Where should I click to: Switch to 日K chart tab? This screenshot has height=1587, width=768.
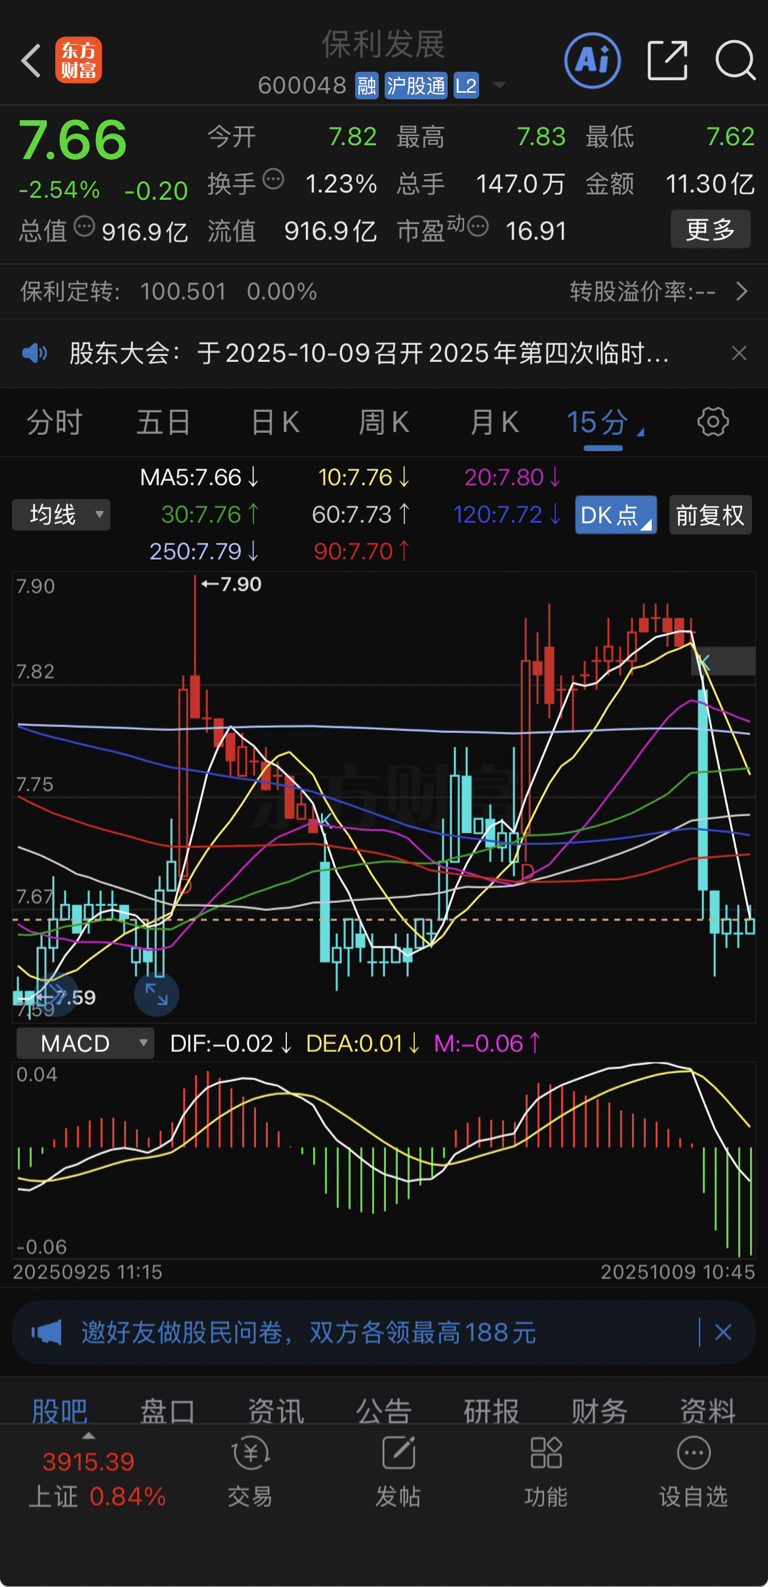tap(275, 423)
